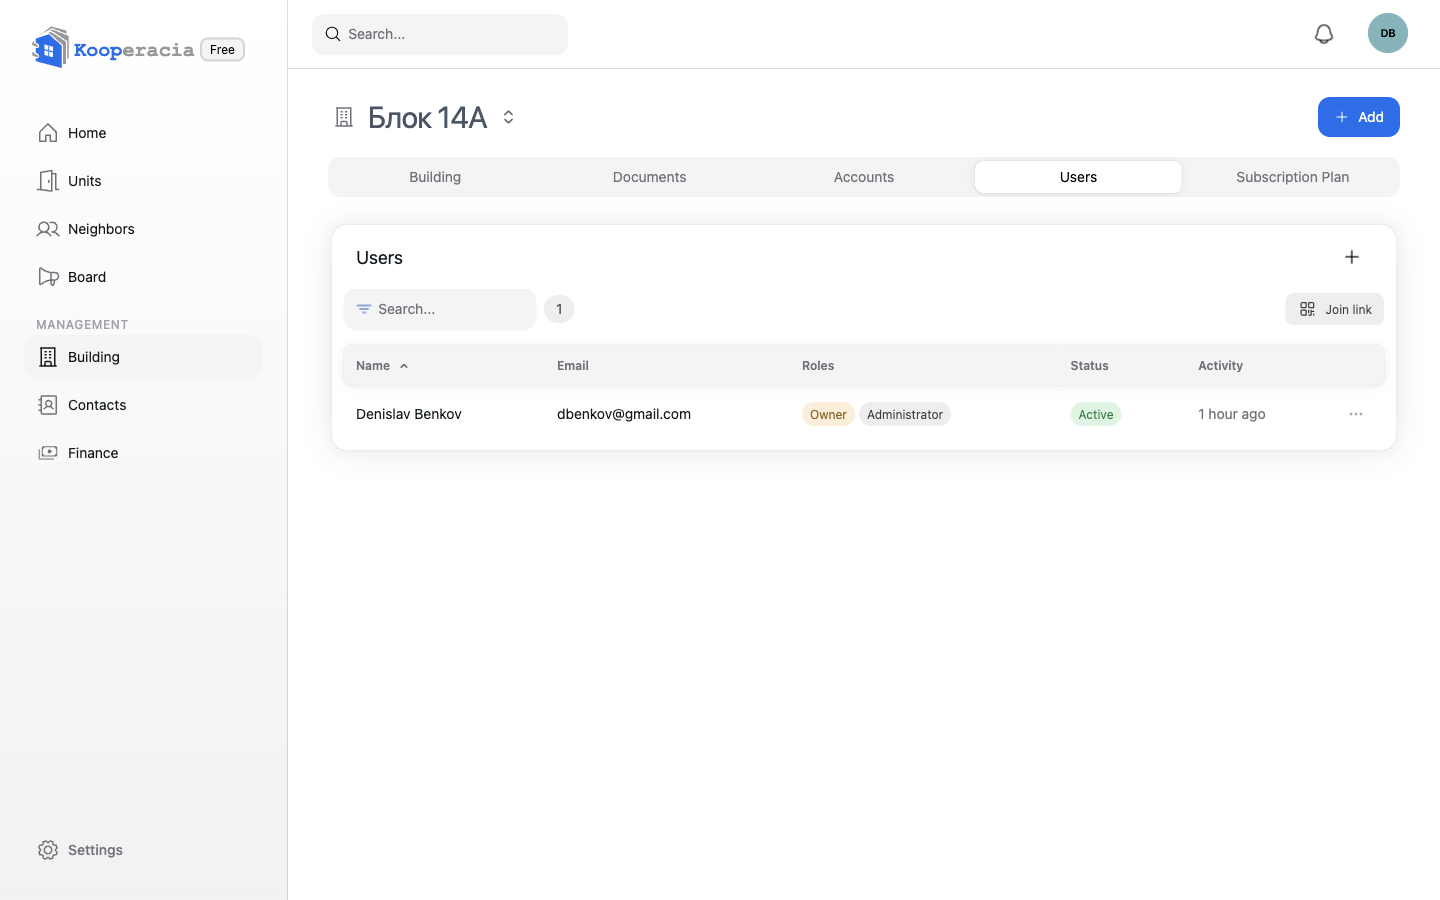Viewport: 1440px width, 900px height.
Task: Click the building icon beside Блок 14А
Action: coord(344,117)
